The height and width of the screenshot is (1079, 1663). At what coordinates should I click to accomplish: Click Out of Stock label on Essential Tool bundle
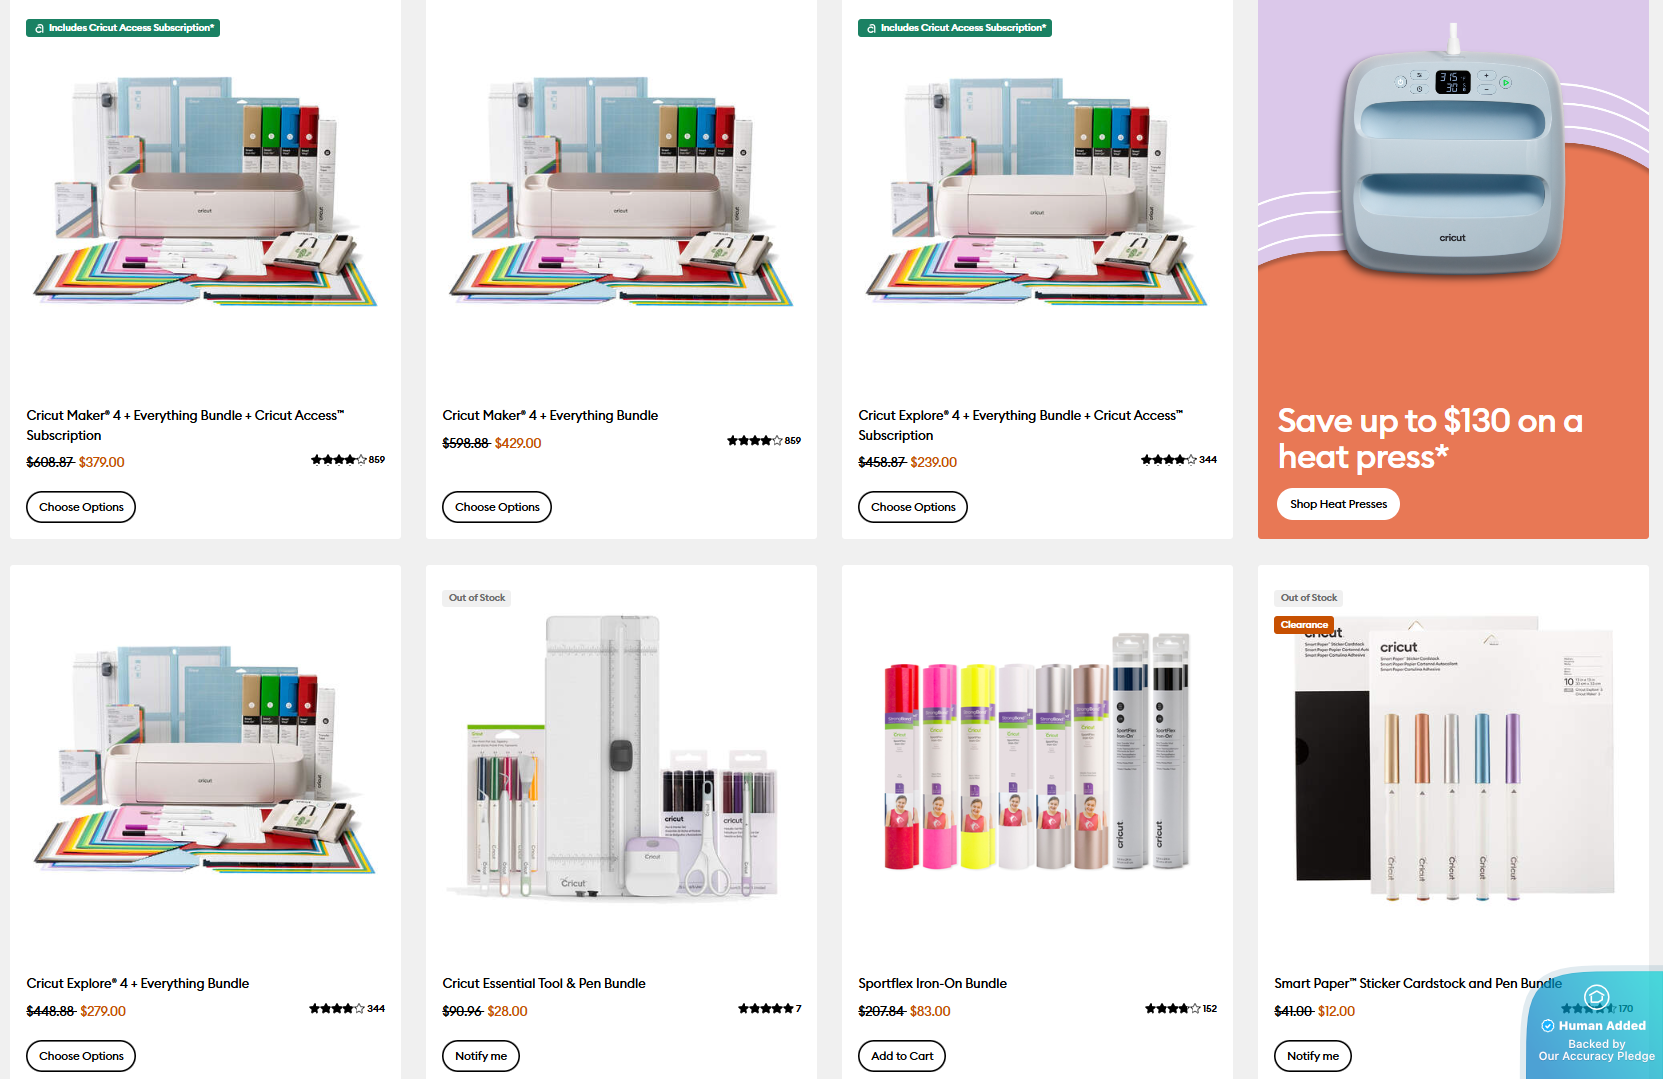click(477, 598)
